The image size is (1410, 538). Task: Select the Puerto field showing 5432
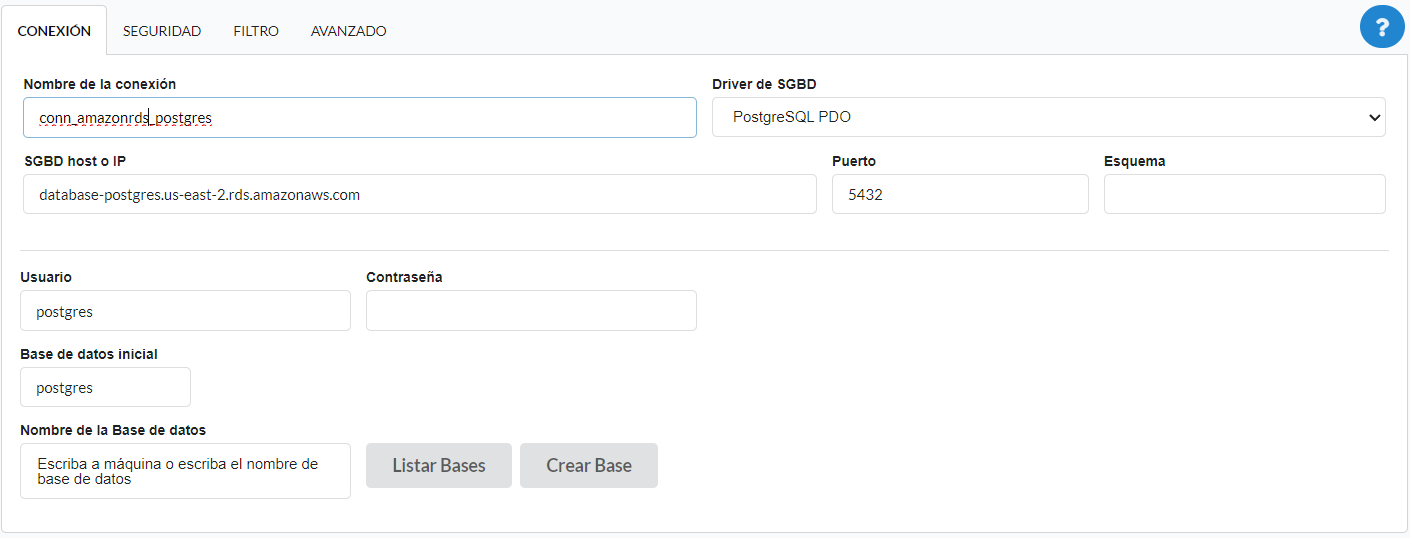pos(960,194)
